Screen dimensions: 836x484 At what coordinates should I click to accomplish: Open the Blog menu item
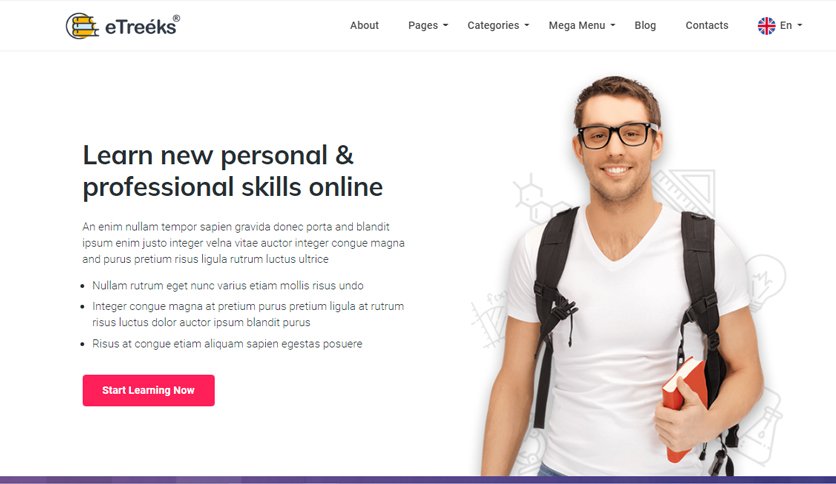645,26
